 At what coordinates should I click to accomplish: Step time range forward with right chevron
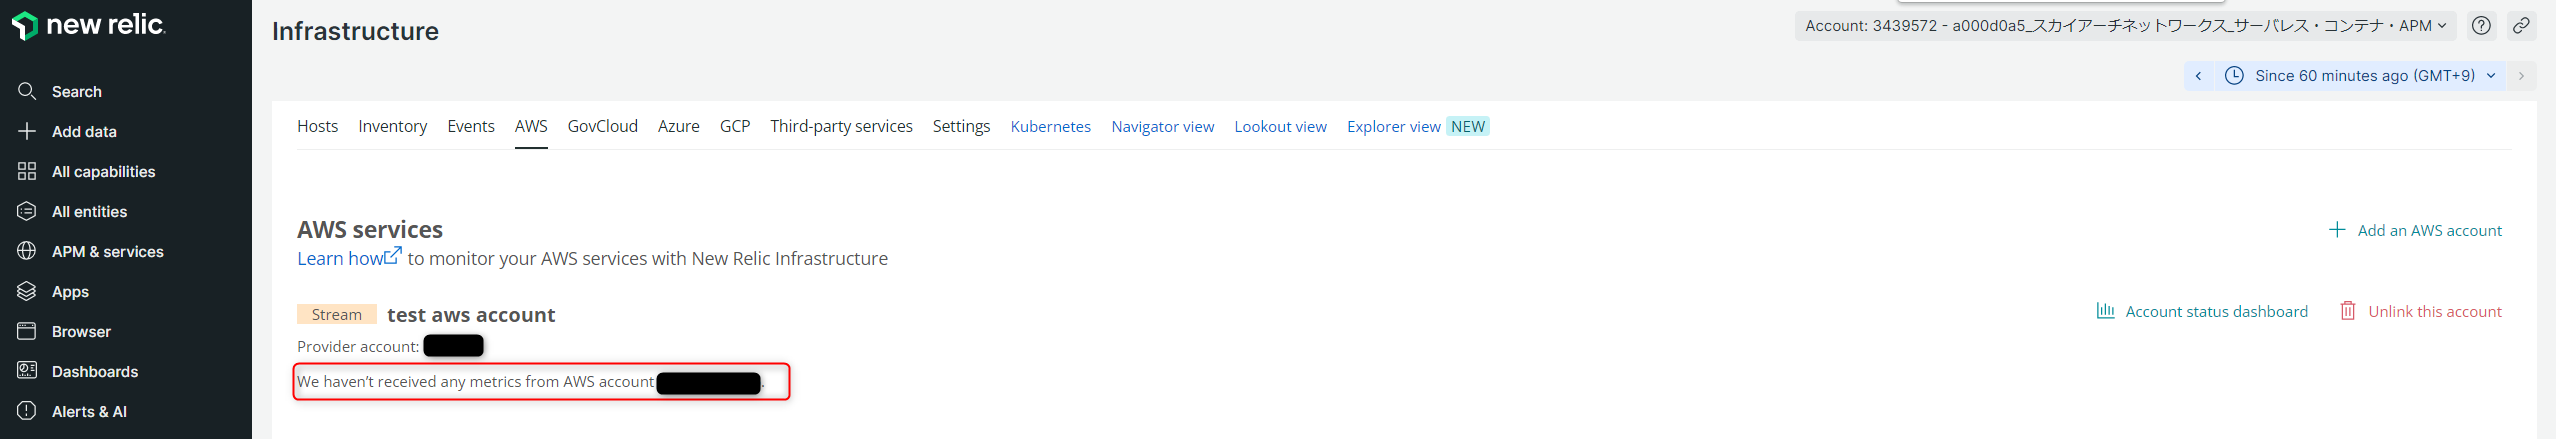2521,76
